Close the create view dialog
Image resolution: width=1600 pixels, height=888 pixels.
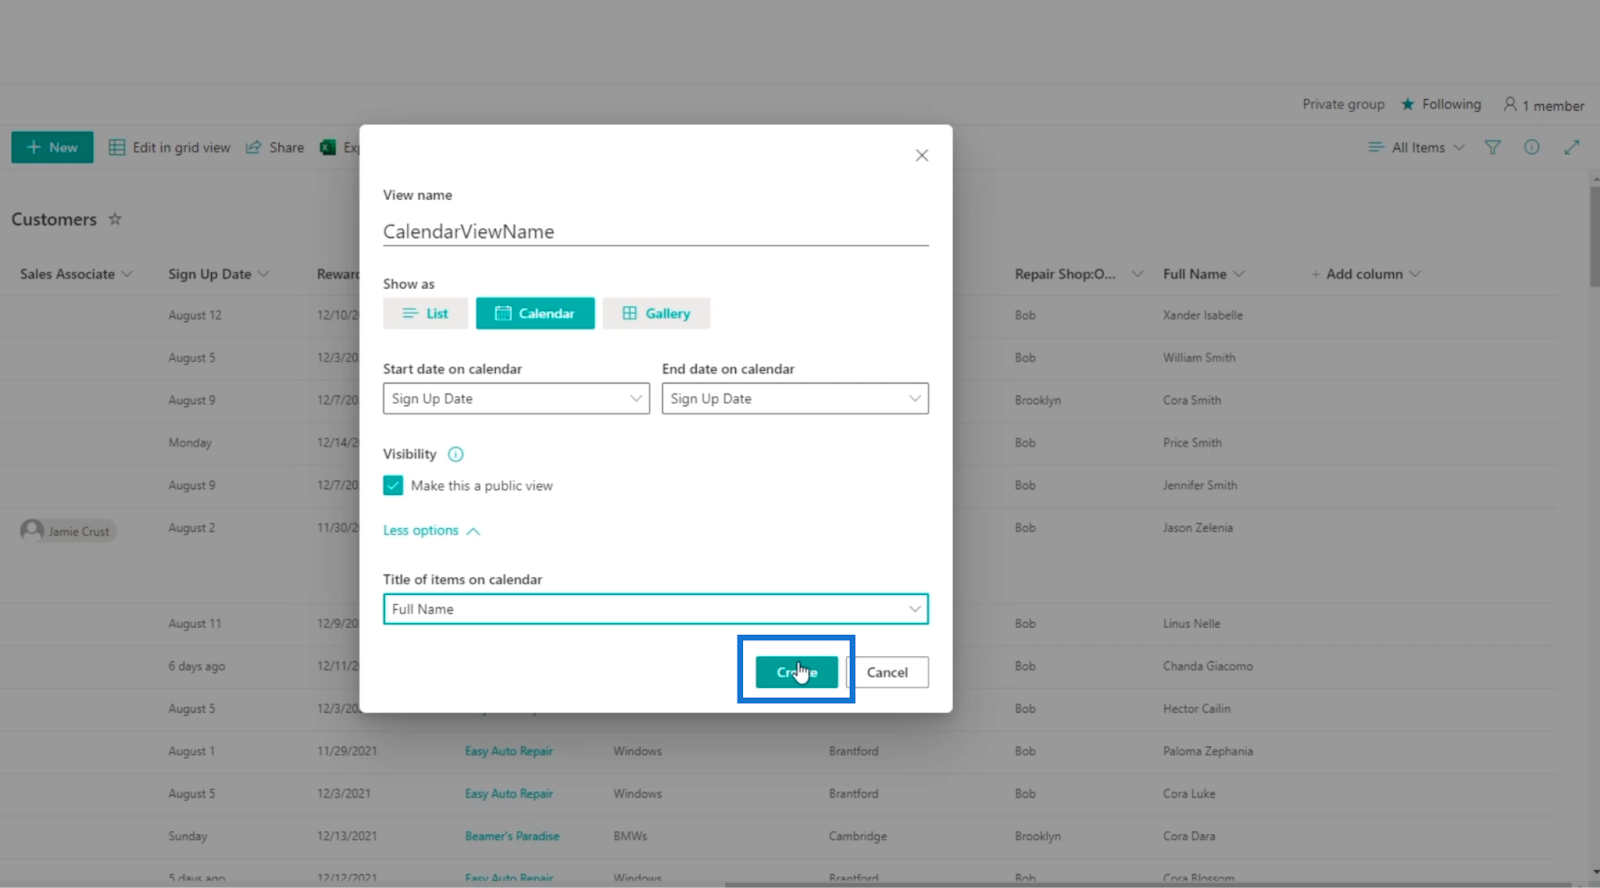(922, 155)
